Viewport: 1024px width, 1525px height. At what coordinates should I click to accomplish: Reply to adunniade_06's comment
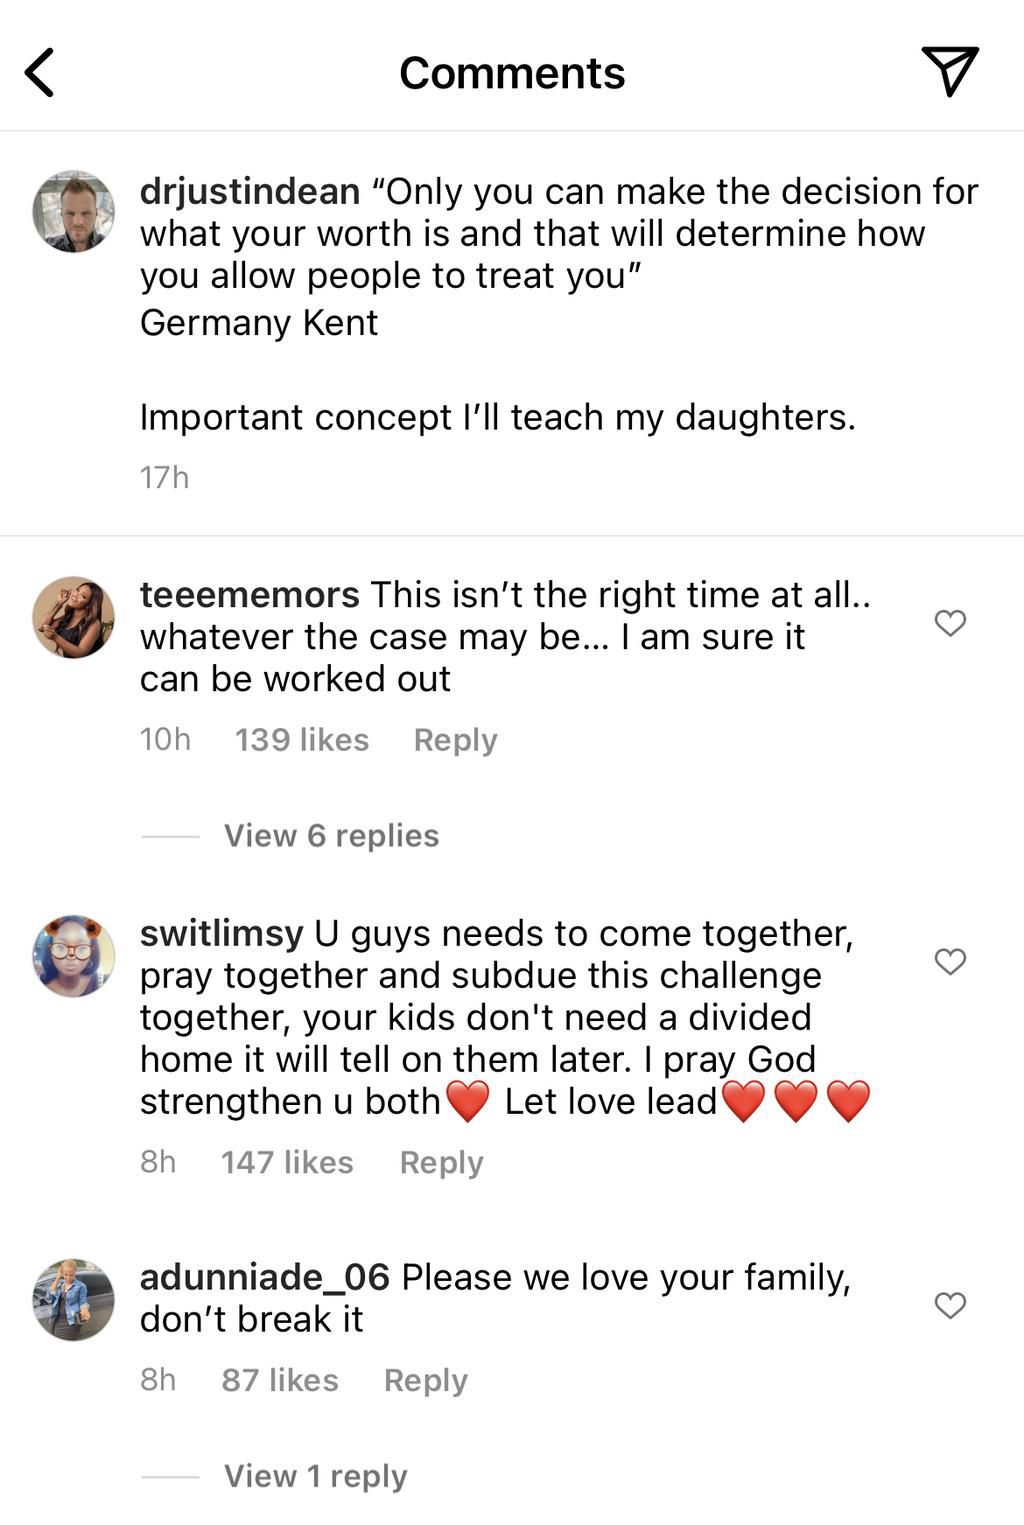coord(426,1380)
